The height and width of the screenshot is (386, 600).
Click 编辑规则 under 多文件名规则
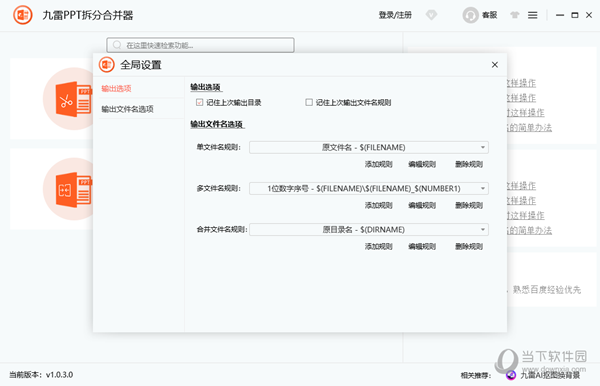[x=422, y=205]
